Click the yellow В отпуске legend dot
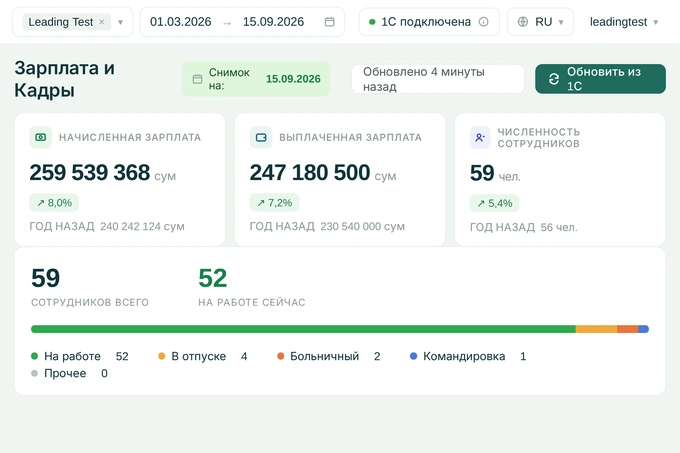Screen dimensions: 680x453 pyautogui.click(x=162, y=356)
